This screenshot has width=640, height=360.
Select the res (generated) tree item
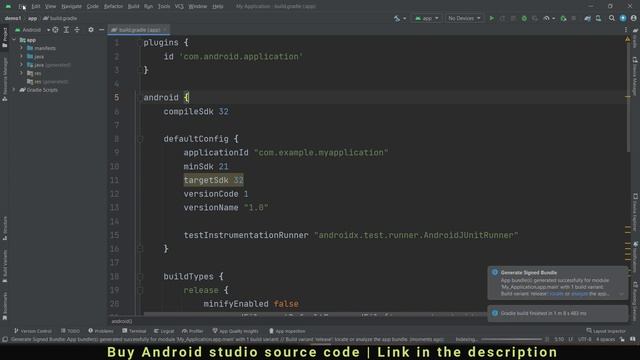47,82
